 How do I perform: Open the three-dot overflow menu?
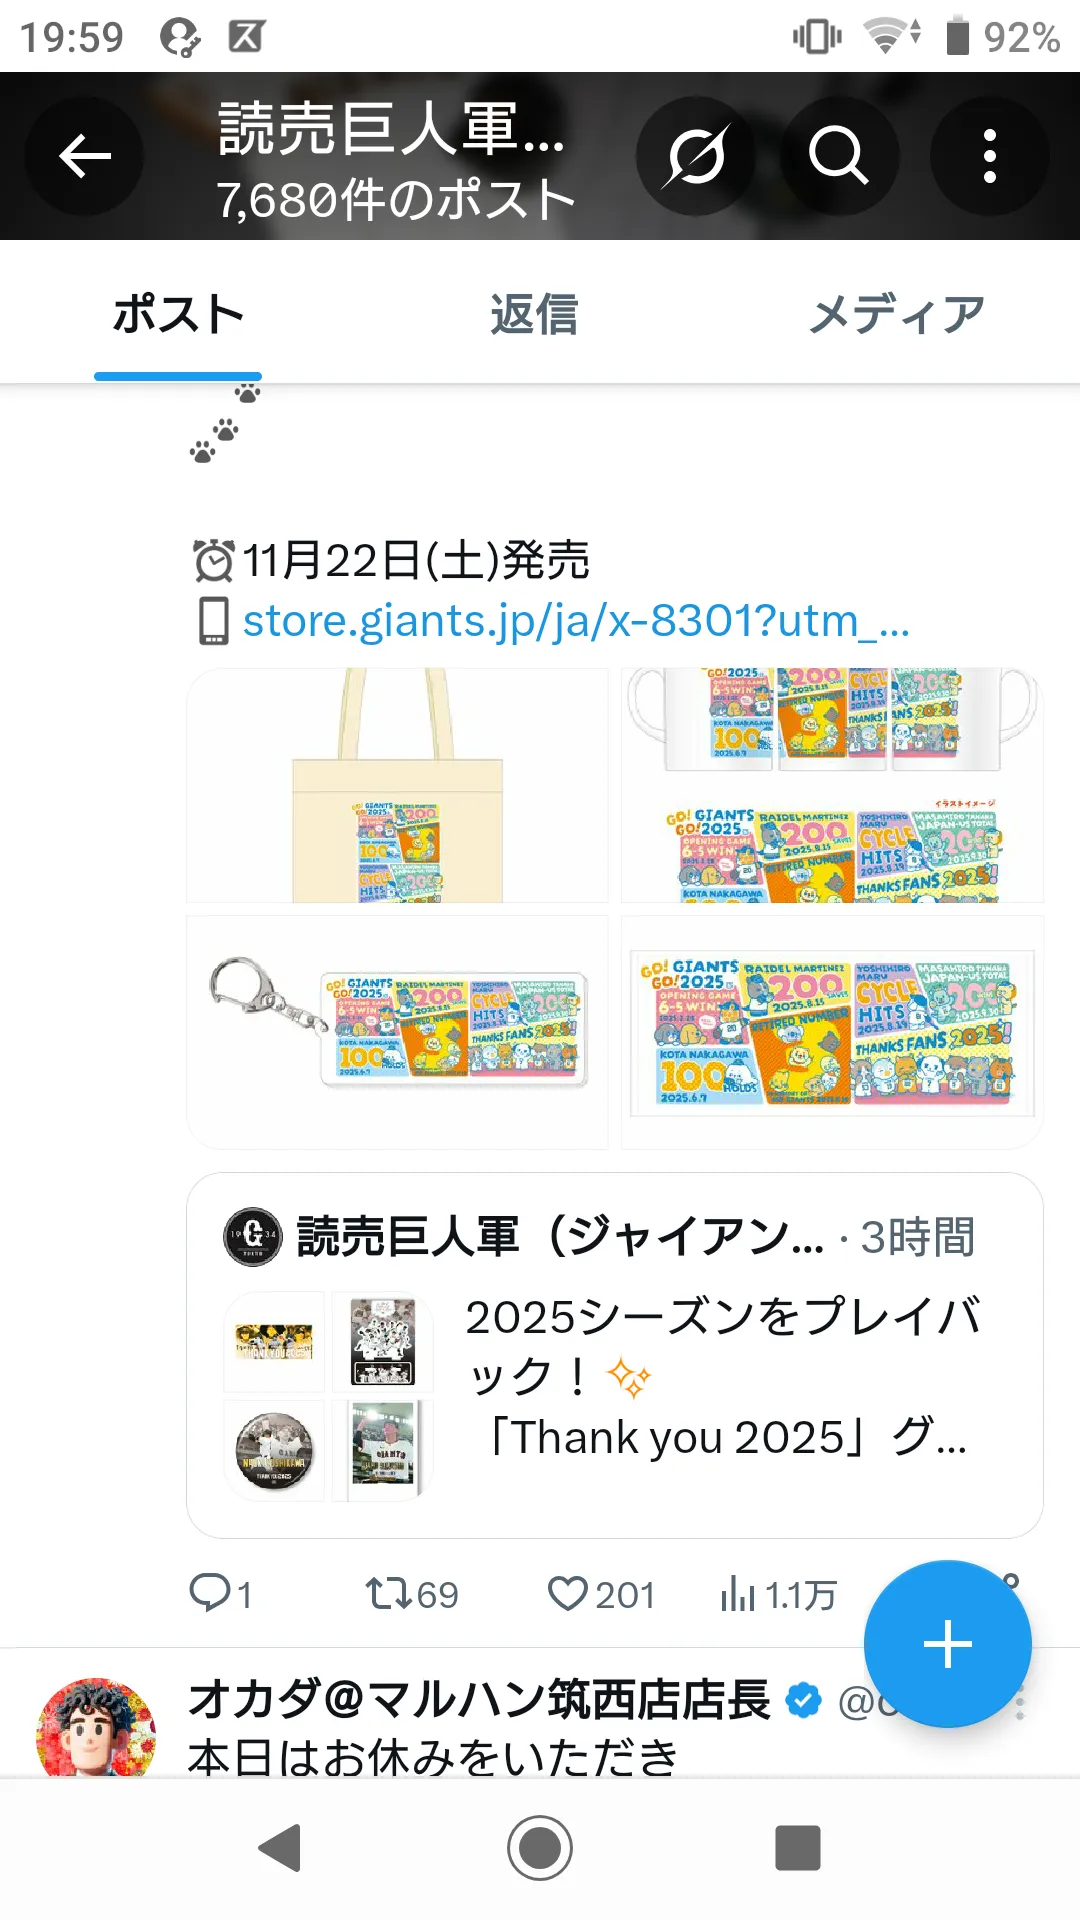(989, 156)
